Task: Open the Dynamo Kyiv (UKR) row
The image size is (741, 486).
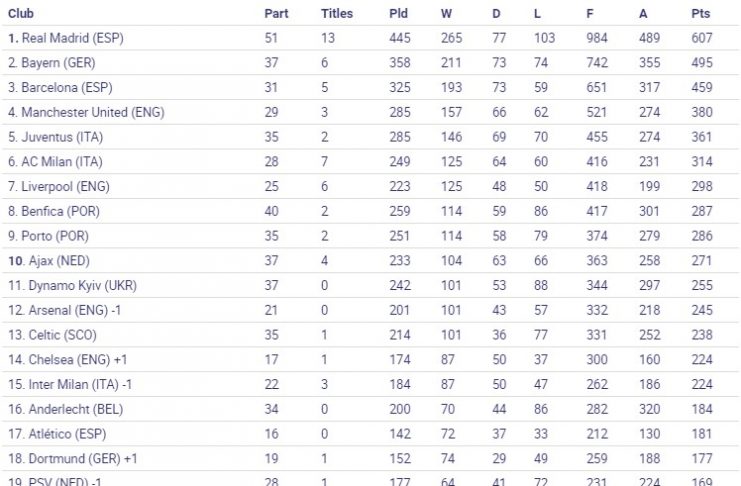Action: tap(370, 286)
